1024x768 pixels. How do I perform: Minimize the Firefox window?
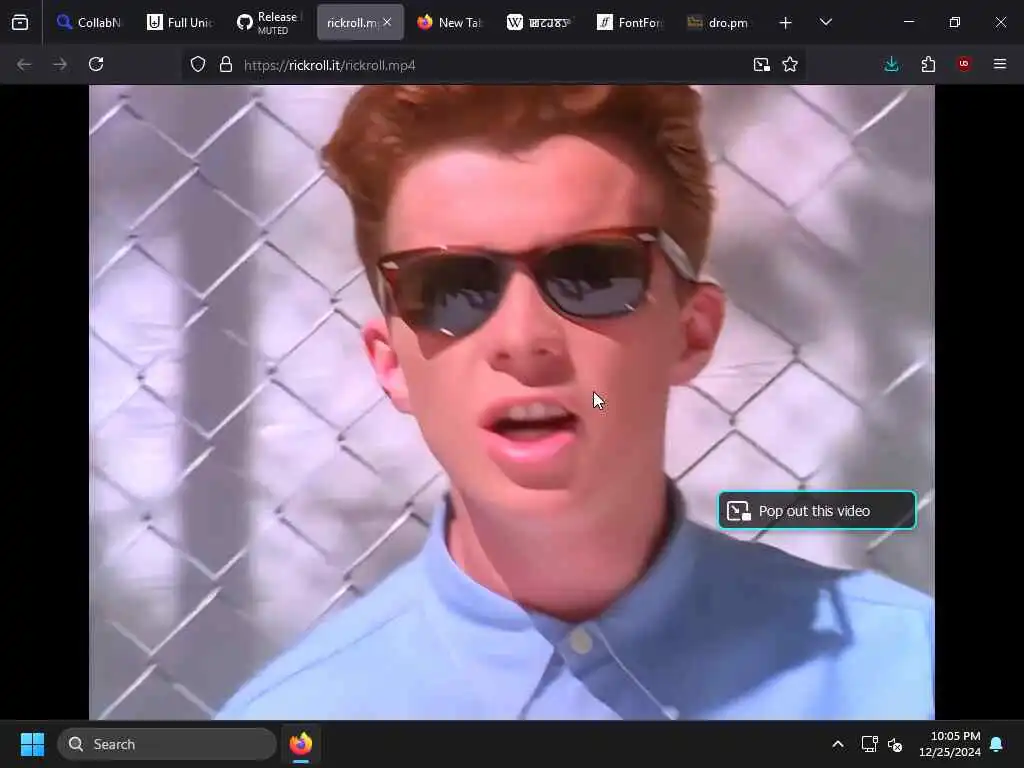[x=908, y=22]
